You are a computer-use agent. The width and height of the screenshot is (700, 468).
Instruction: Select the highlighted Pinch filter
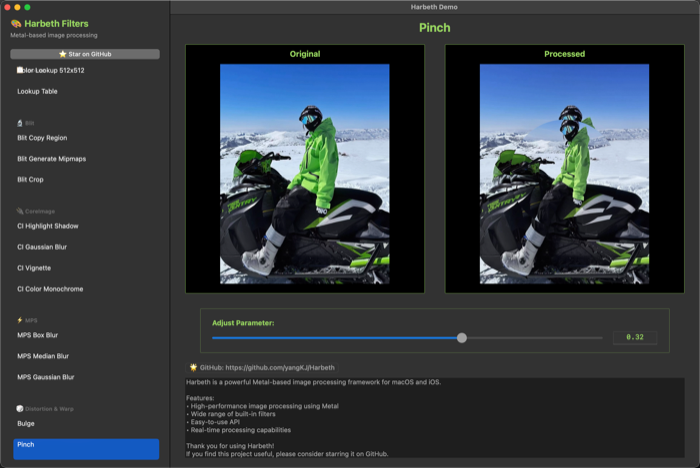pyautogui.click(x=86, y=449)
